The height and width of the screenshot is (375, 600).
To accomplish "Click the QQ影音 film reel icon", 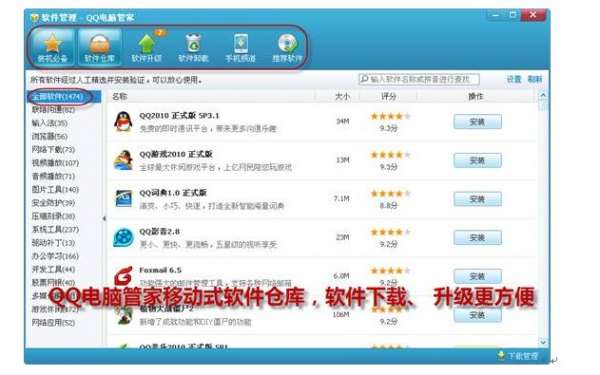I will pos(123,237).
